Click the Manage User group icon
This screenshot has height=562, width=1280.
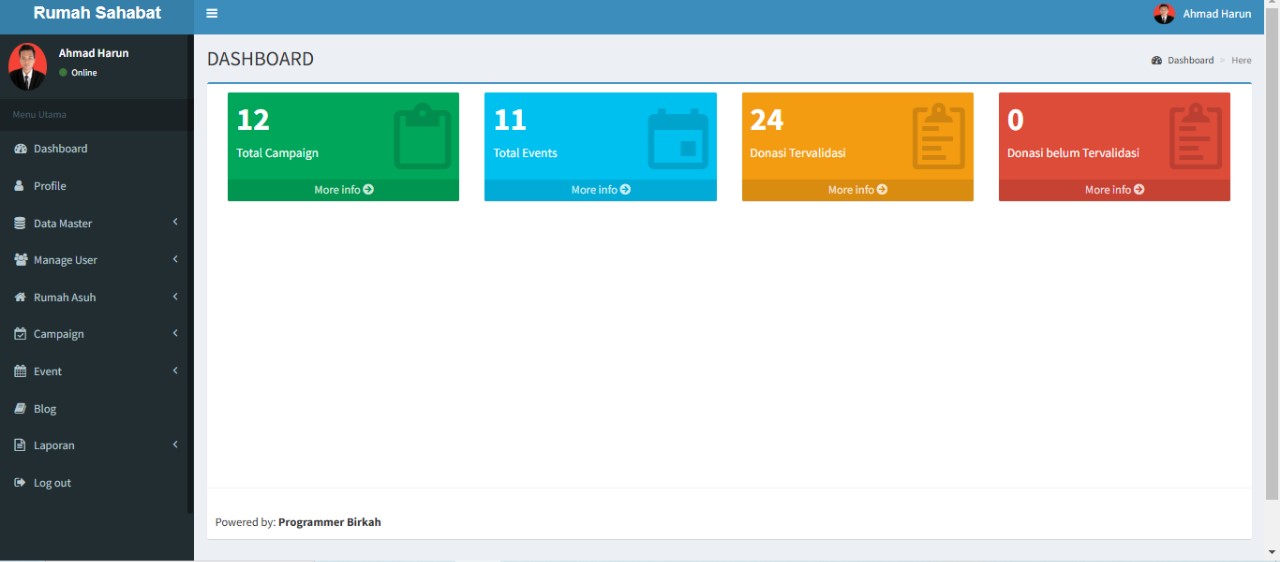point(20,260)
